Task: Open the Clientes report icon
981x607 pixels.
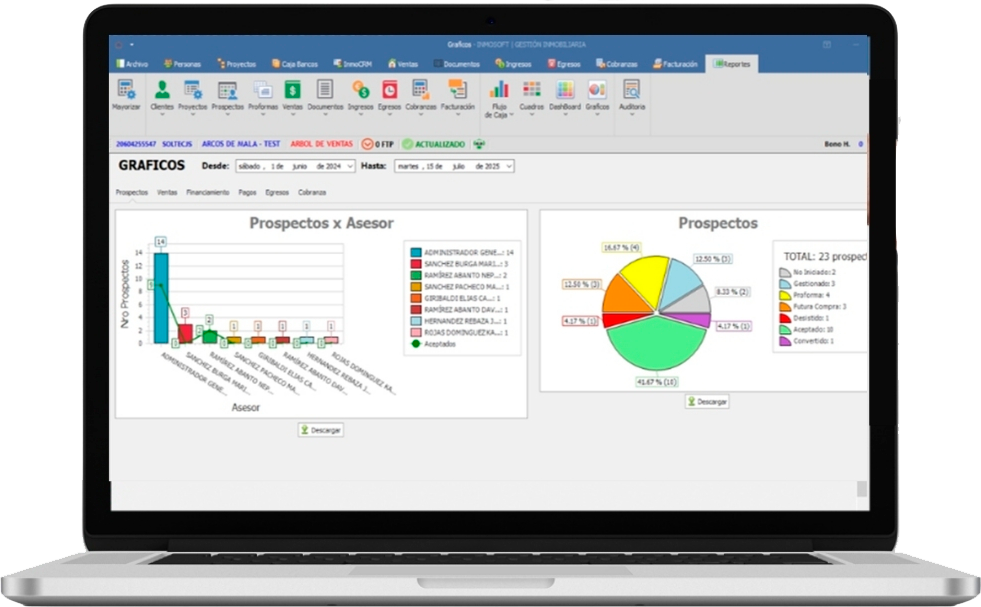Action: (162, 90)
